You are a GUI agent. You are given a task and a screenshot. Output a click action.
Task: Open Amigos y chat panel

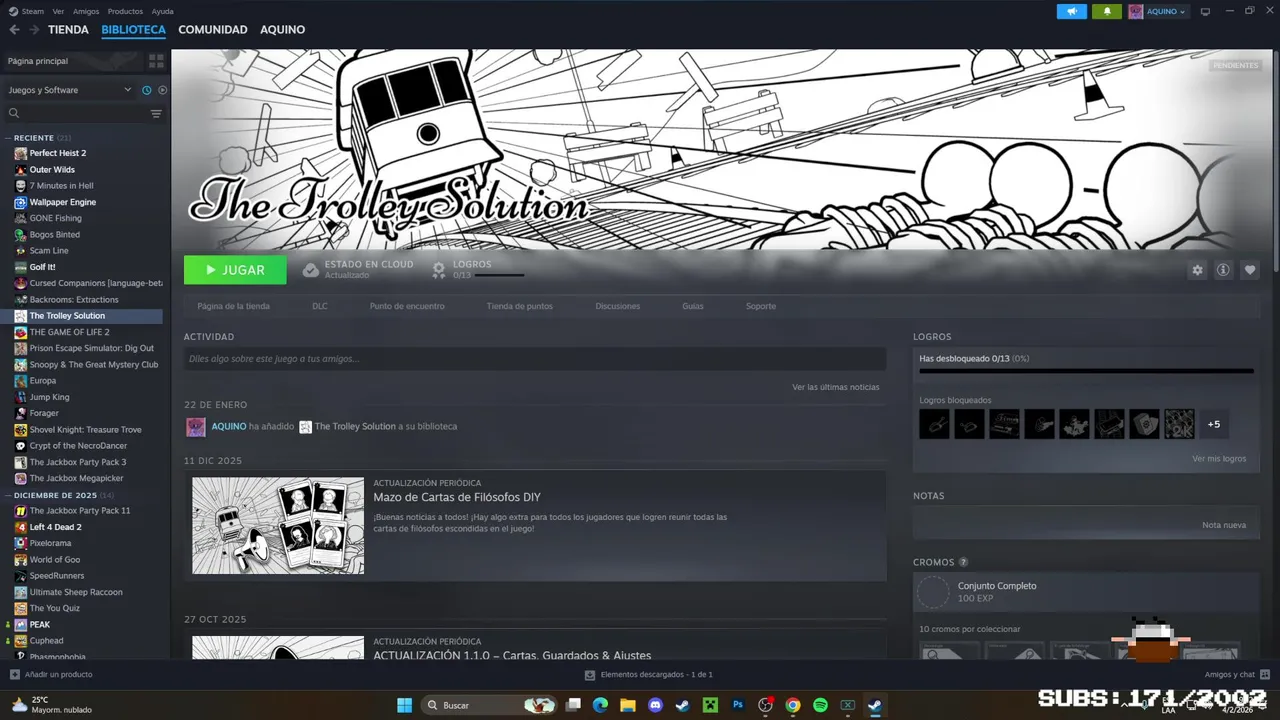(1237, 675)
